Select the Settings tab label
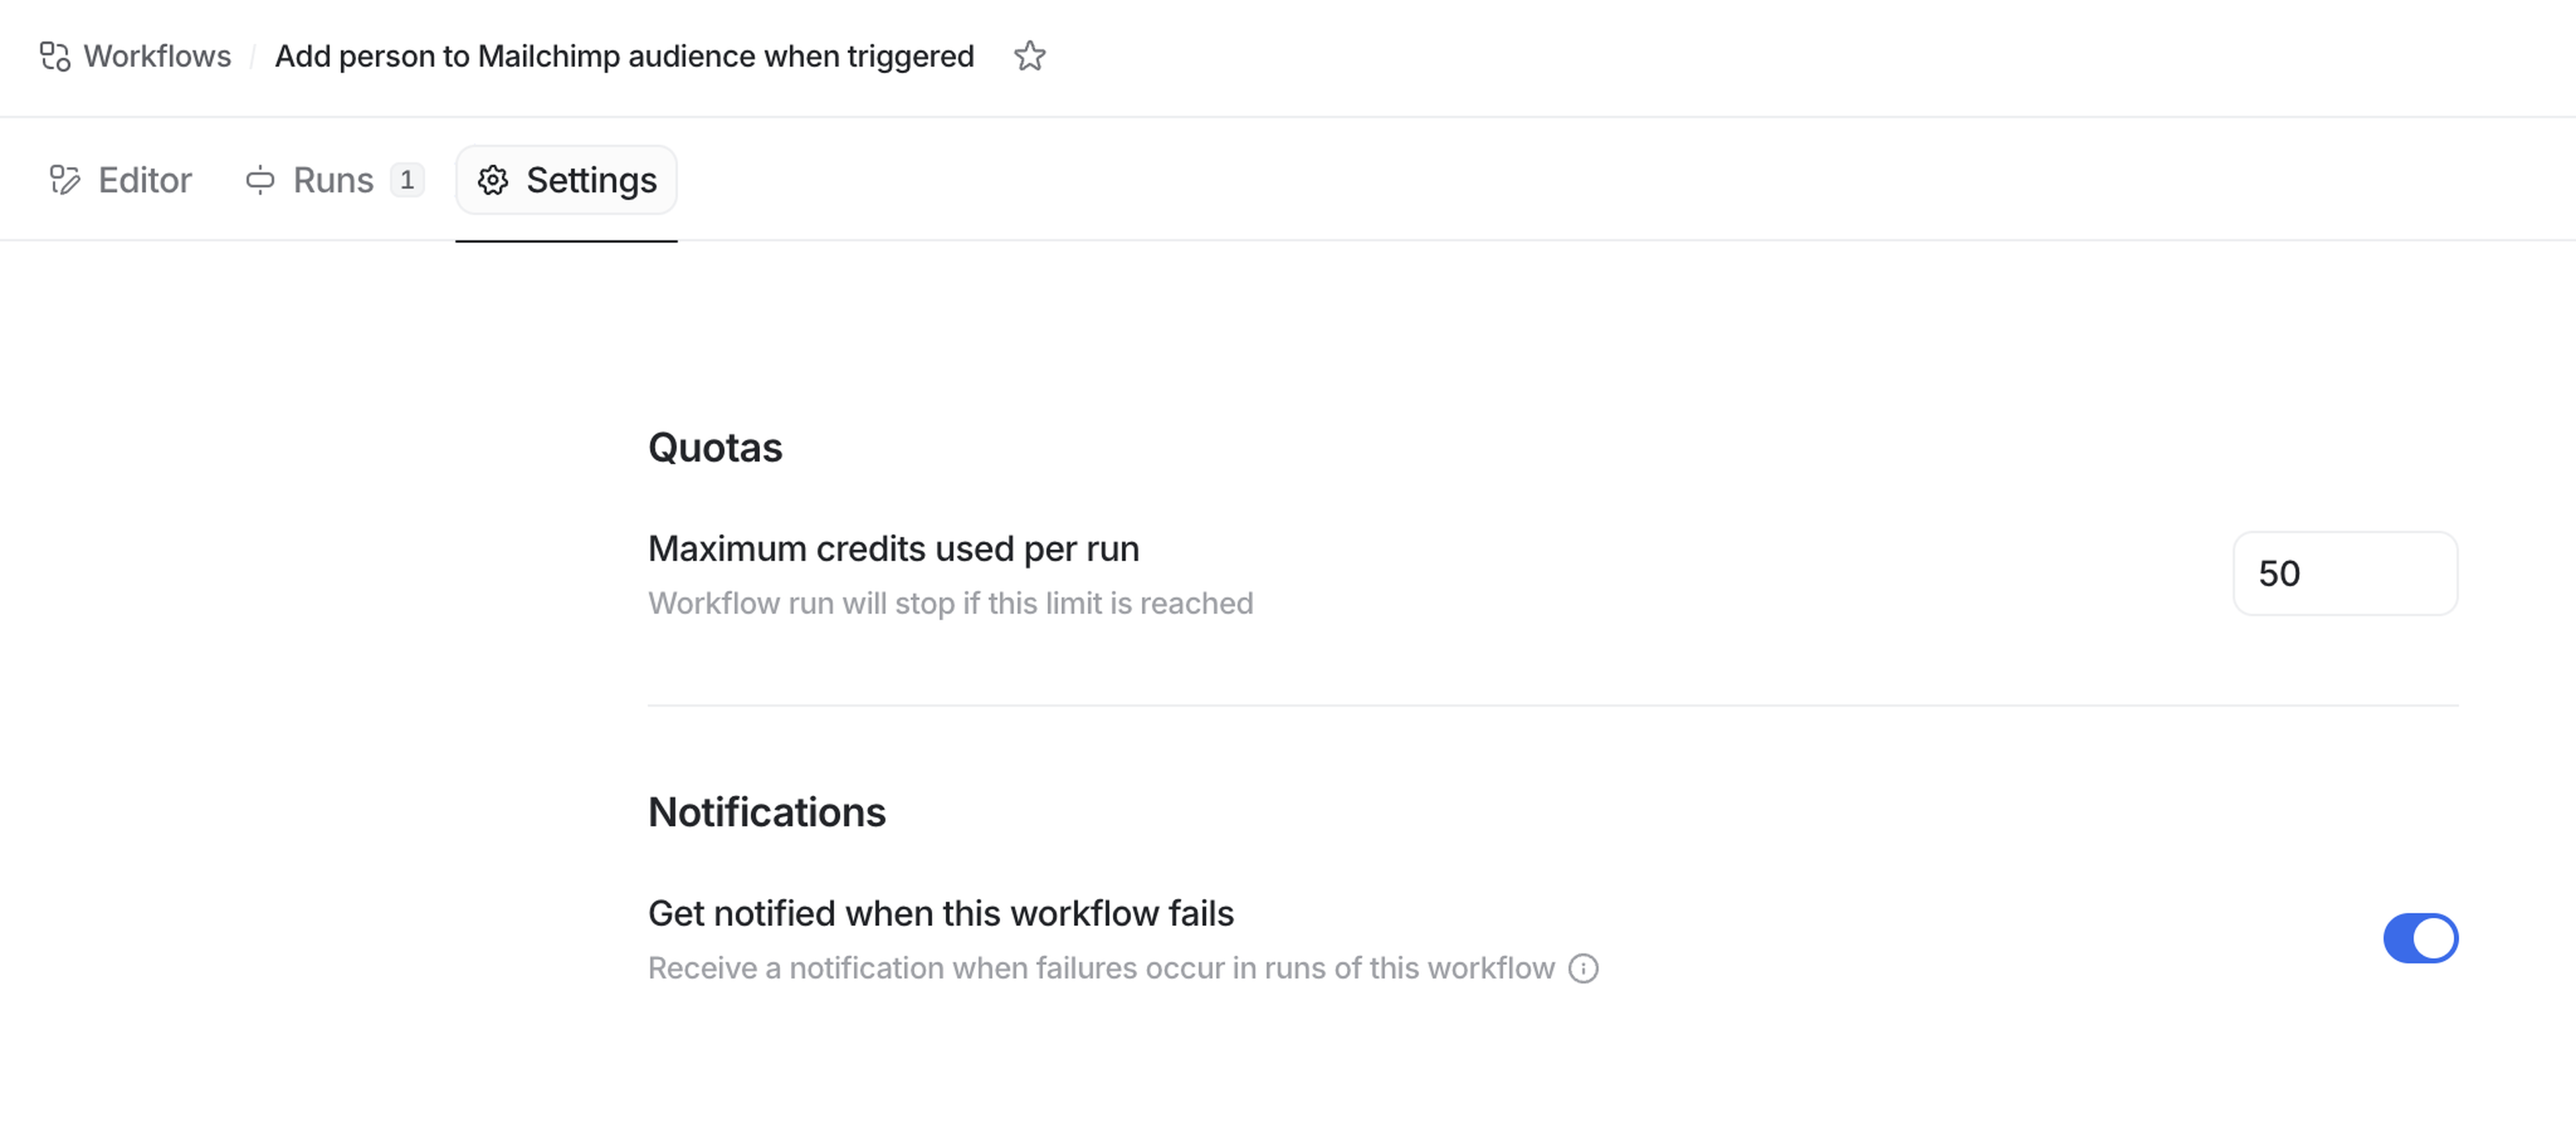The height and width of the screenshot is (1142, 2576). [x=591, y=181]
